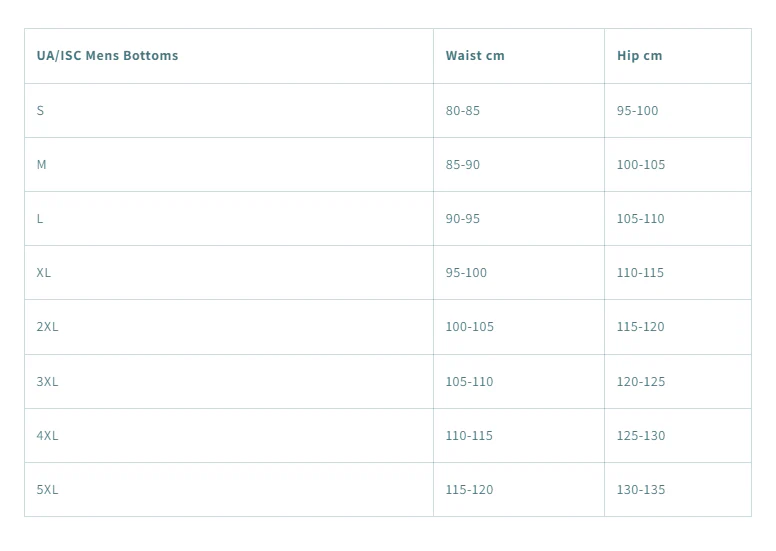This screenshot has width=776, height=551.
Task: Click the L size row label
Action: (x=40, y=218)
